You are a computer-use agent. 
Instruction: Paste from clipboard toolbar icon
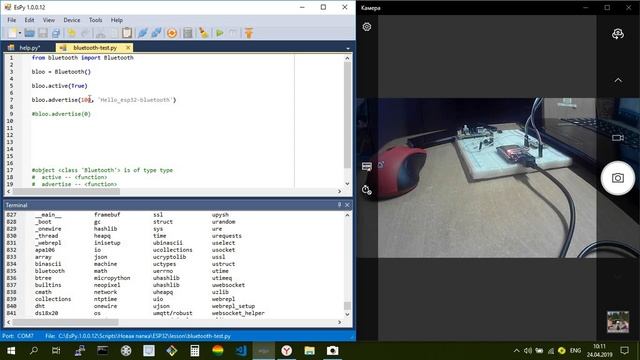[x=127, y=33]
